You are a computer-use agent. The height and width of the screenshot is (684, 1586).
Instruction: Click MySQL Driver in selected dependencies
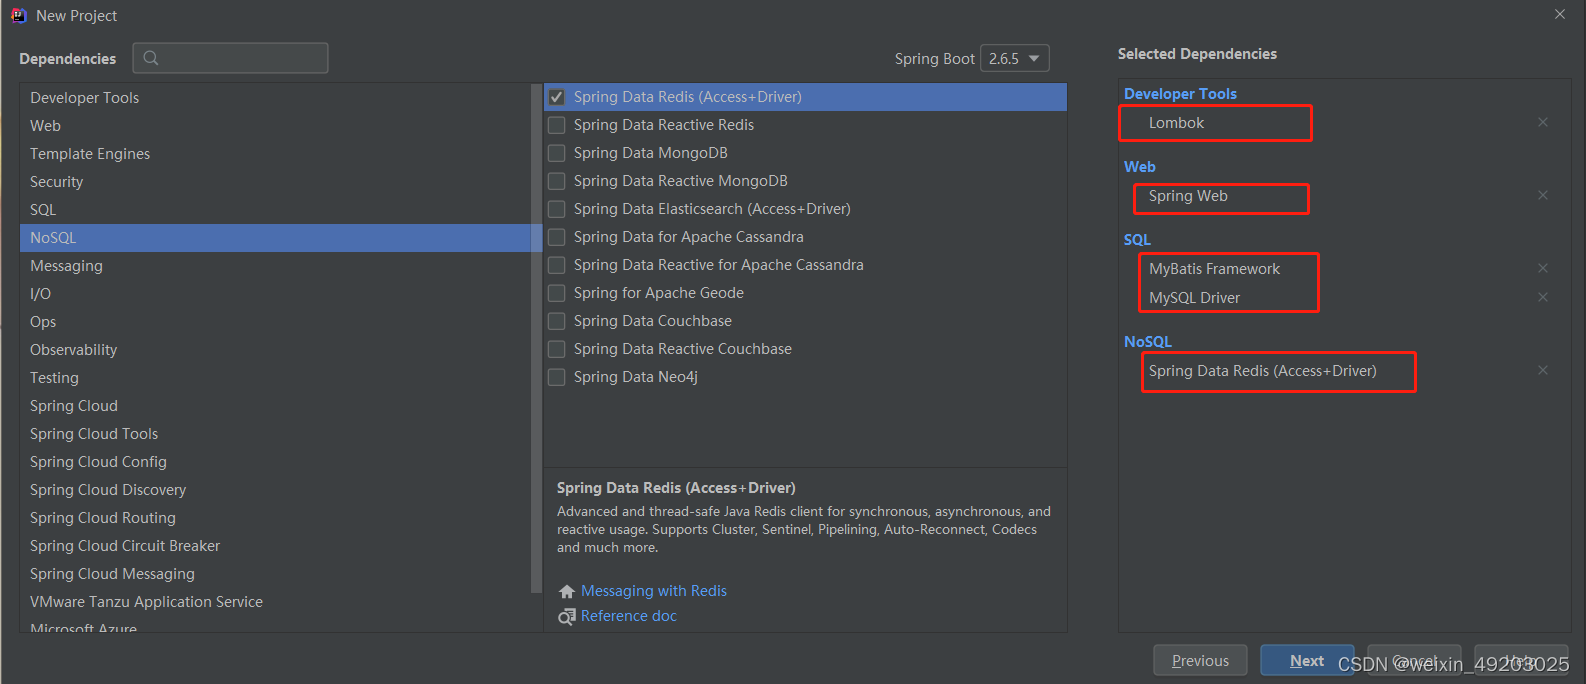[1194, 298]
